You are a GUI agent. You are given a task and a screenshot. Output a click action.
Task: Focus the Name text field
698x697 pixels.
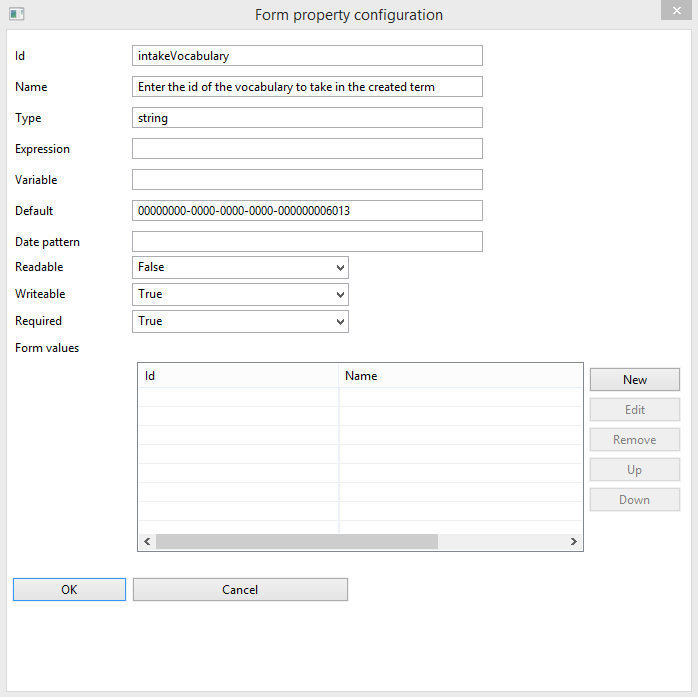click(307, 87)
